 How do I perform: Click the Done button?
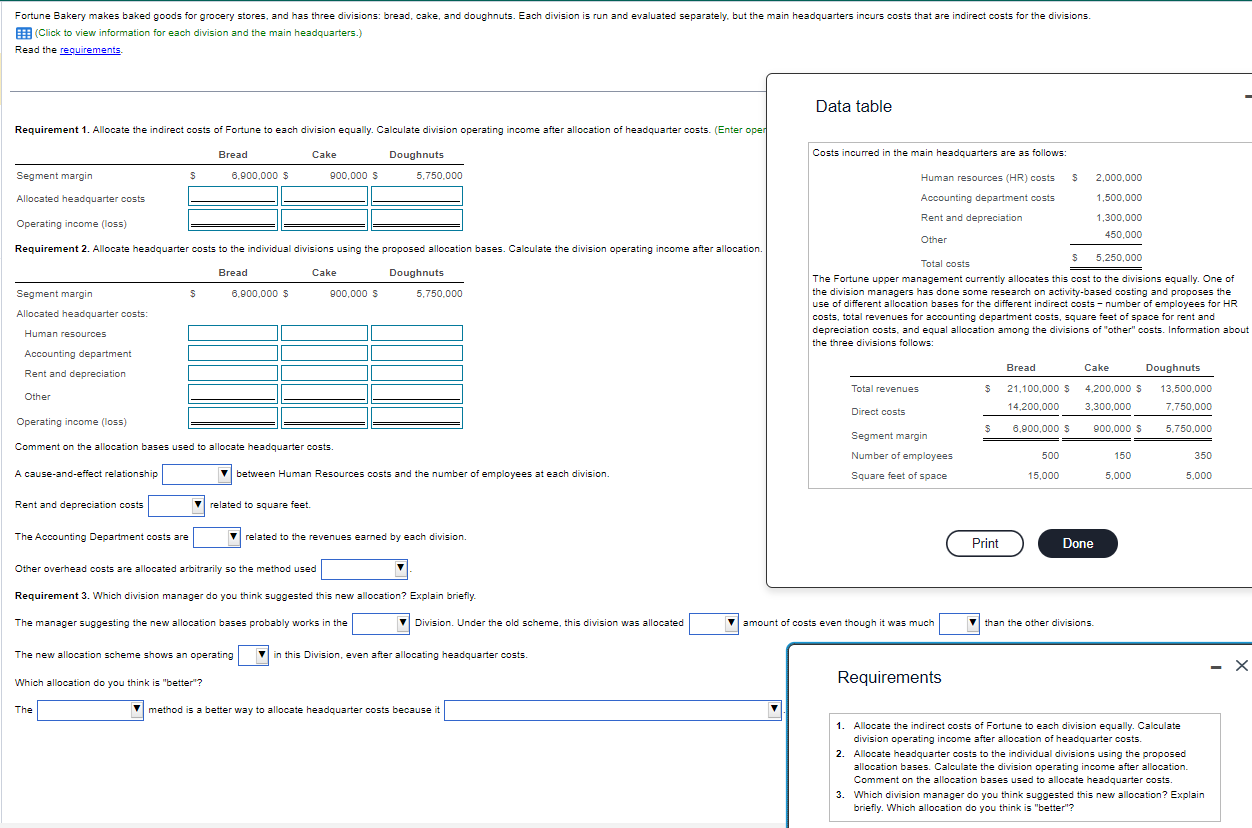coord(1078,543)
